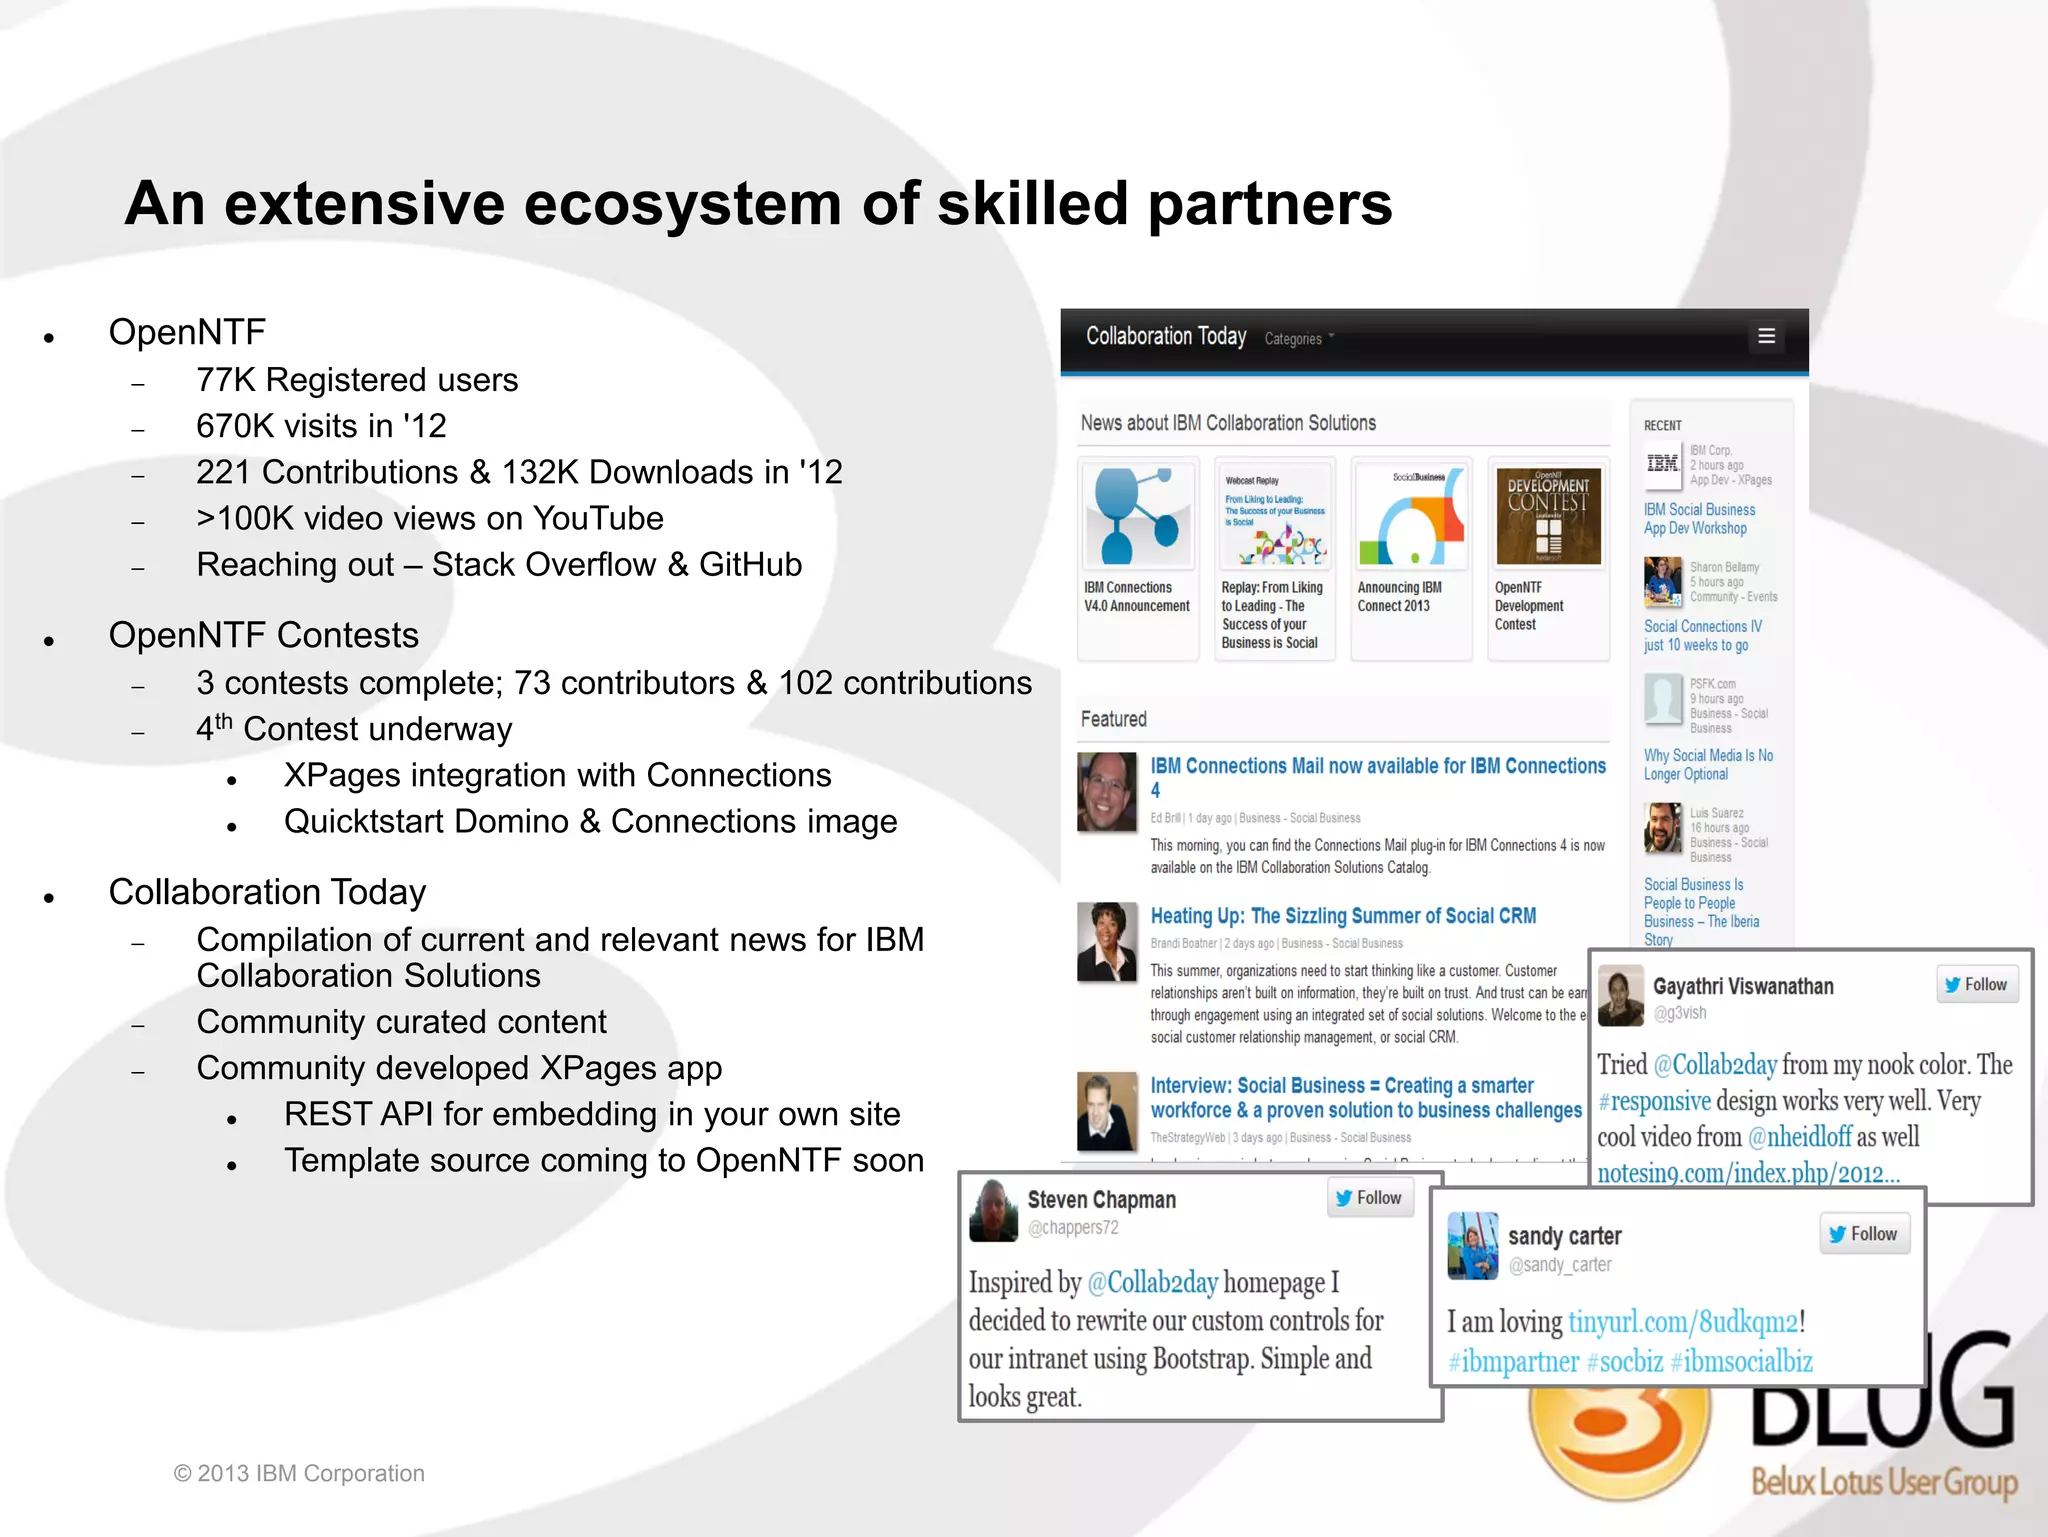Click #responsive hashtag in tweet
2048x1537 pixels.
(x=1654, y=1101)
